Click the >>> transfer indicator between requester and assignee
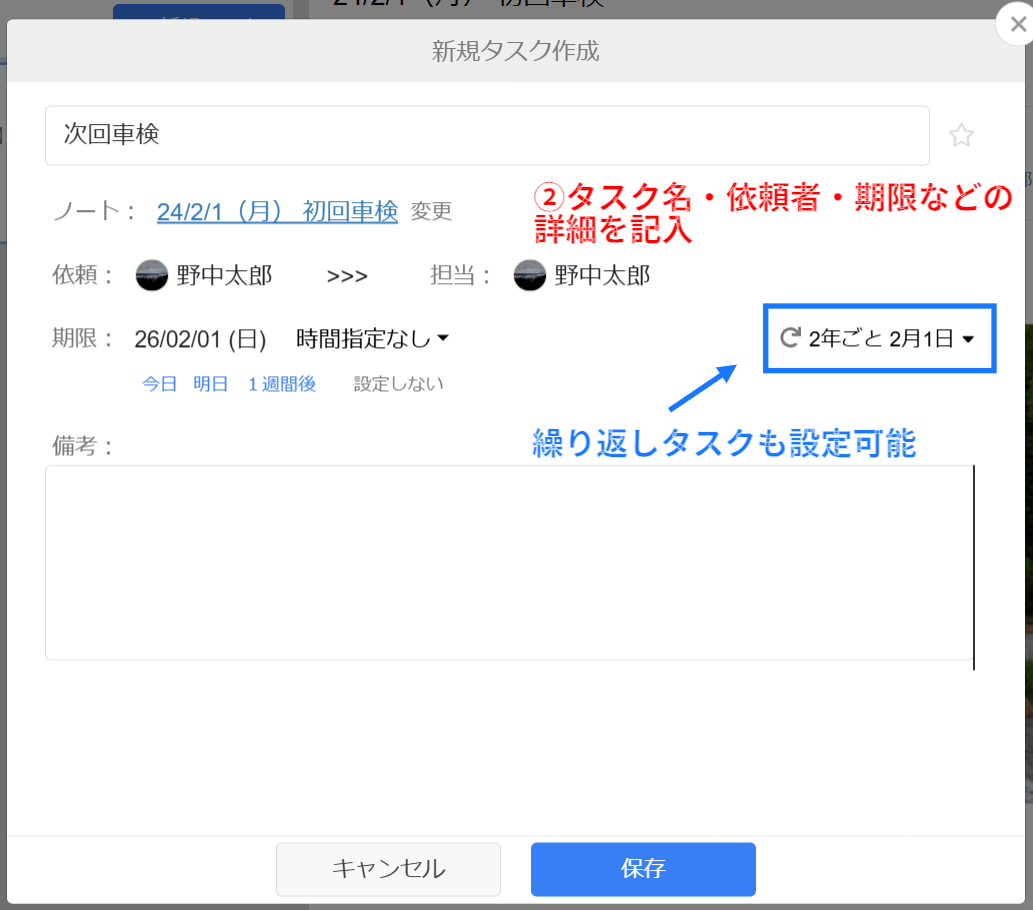 point(346,275)
